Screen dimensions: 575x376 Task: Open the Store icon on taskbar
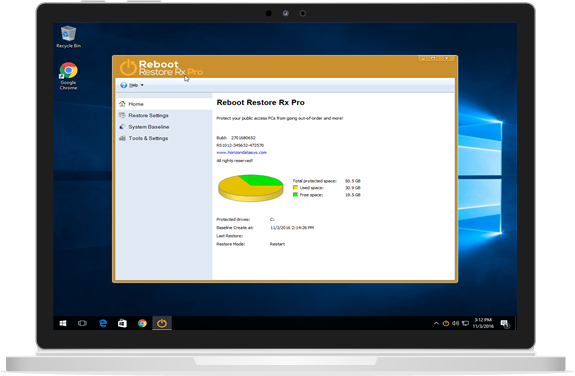coord(122,323)
